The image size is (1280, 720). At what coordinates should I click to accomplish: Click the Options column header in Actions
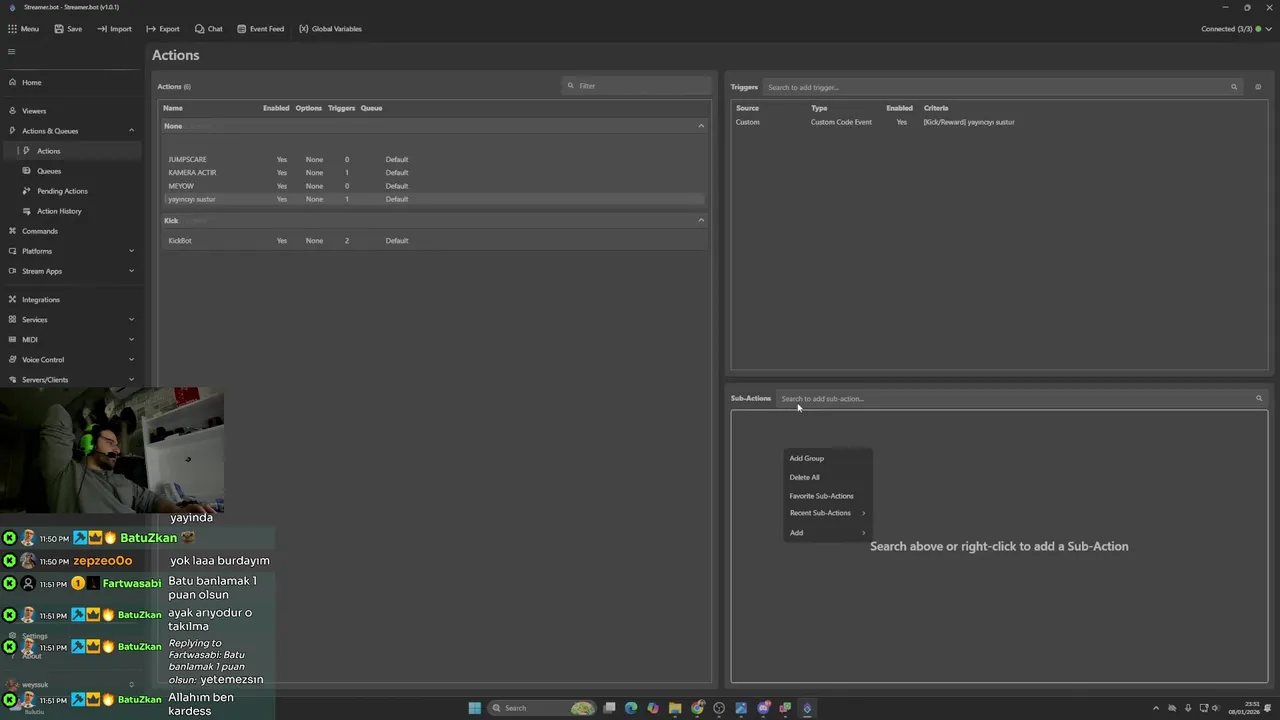(309, 108)
